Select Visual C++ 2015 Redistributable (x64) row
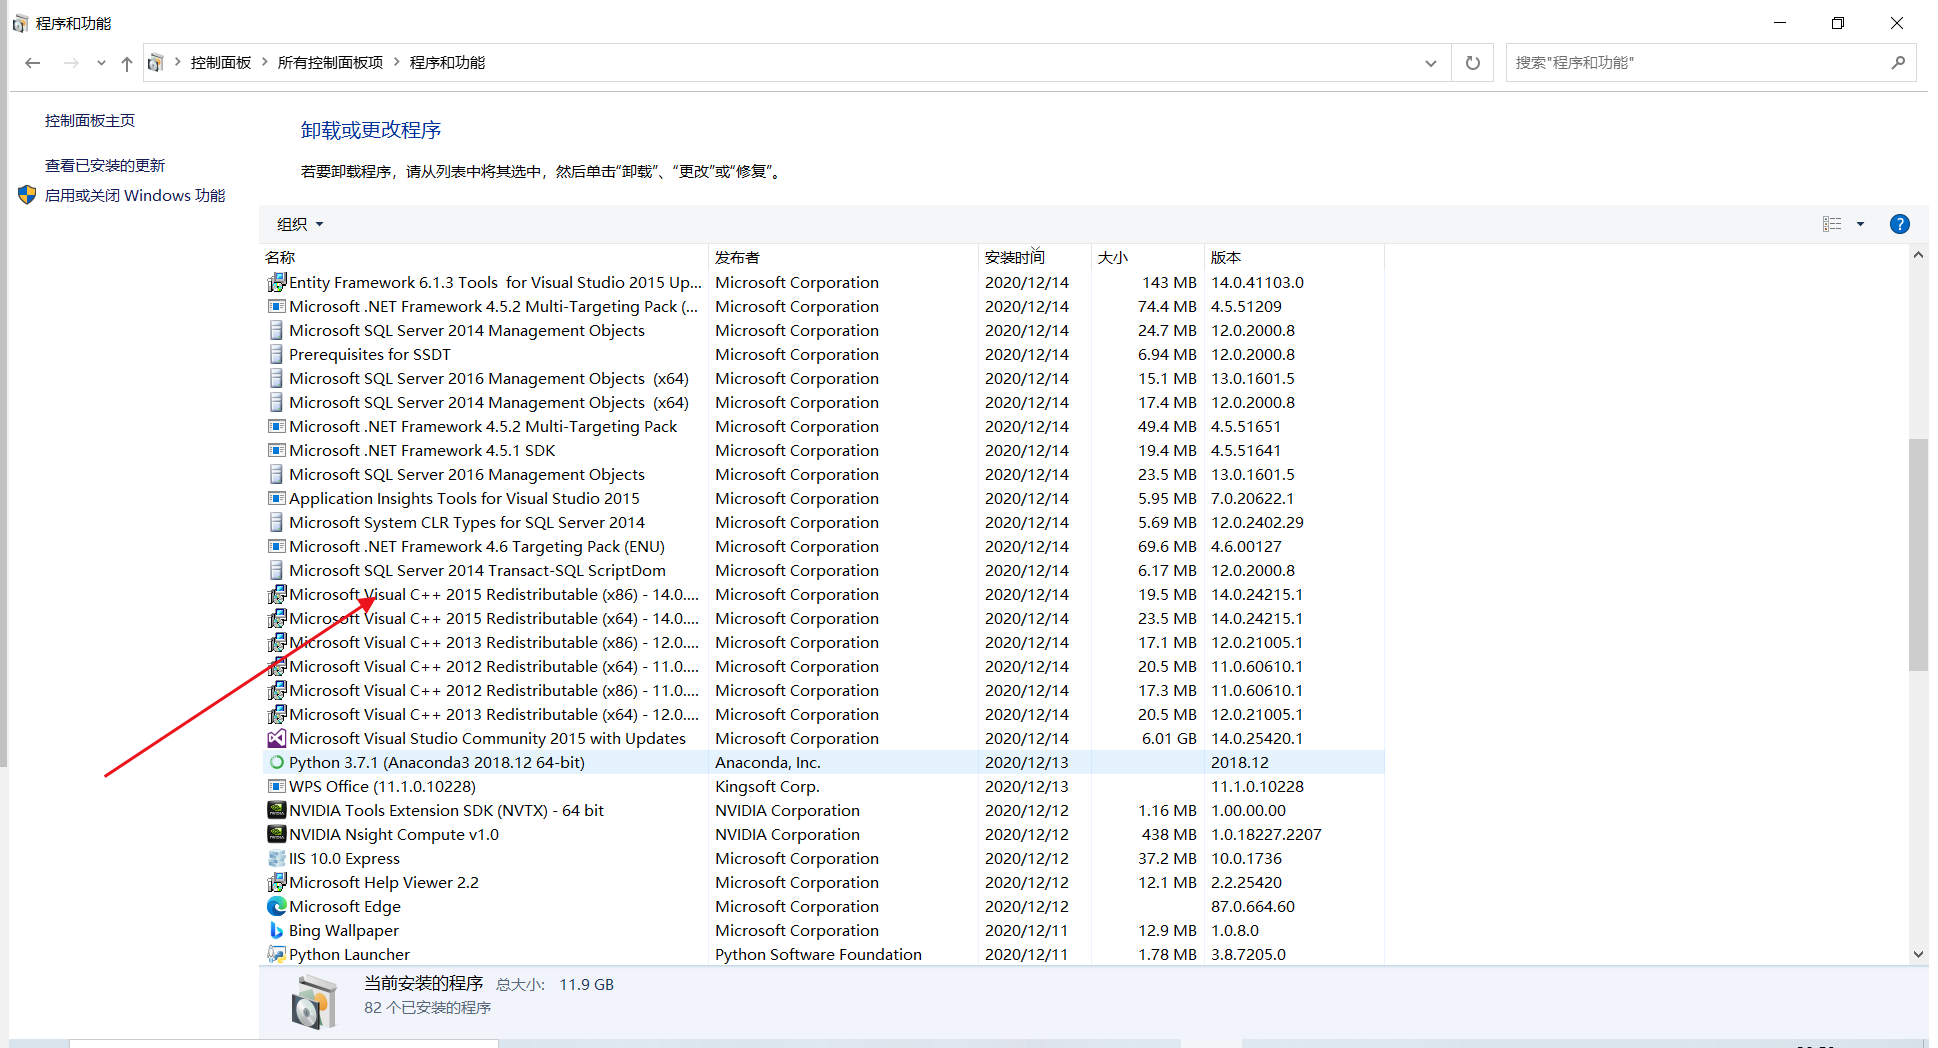The width and height of the screenshot is (1938, 1048). (822, 619)
